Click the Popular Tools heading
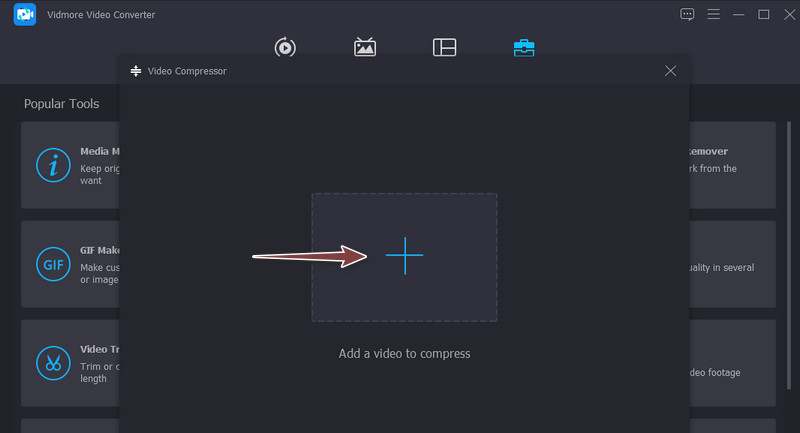This screenshot has height=433, width=800. (62, 103)
